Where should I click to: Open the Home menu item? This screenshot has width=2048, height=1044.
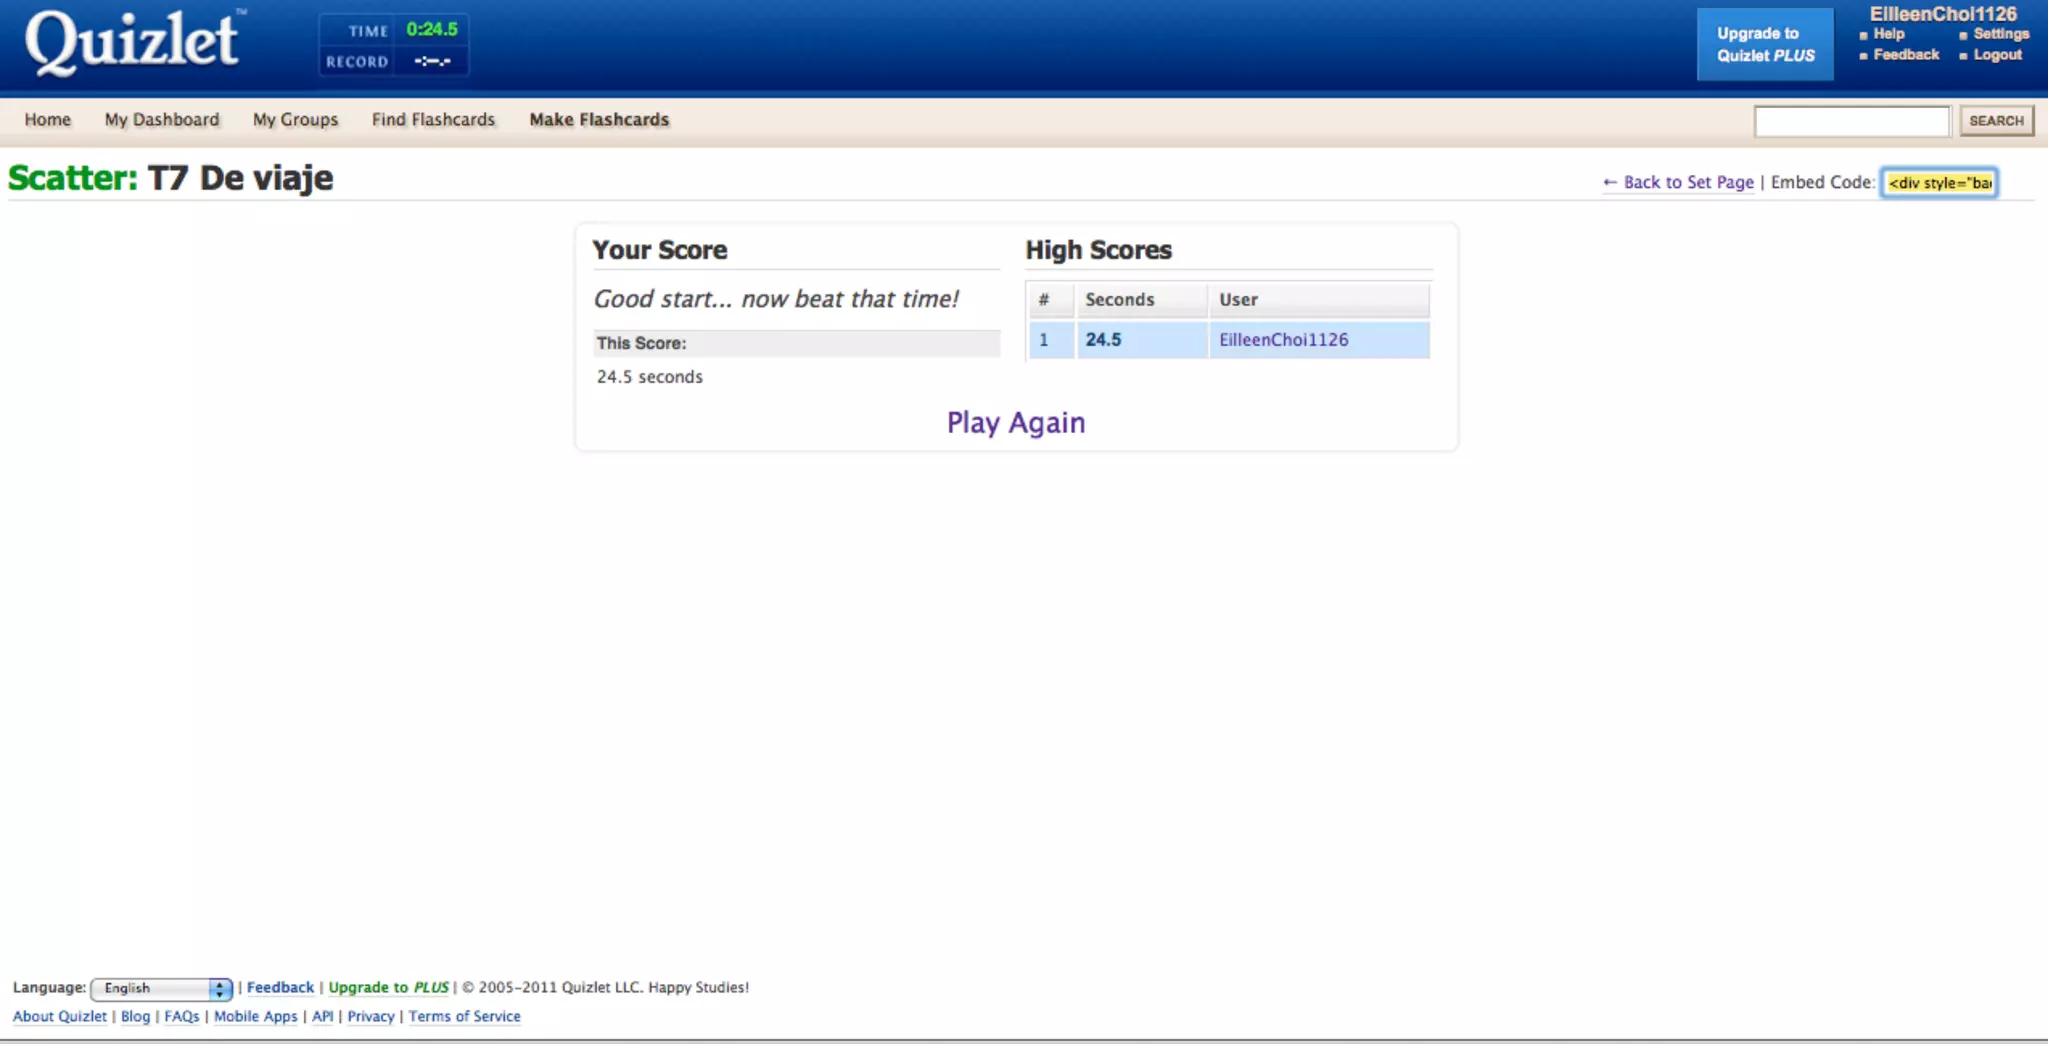tap(48, 120)
